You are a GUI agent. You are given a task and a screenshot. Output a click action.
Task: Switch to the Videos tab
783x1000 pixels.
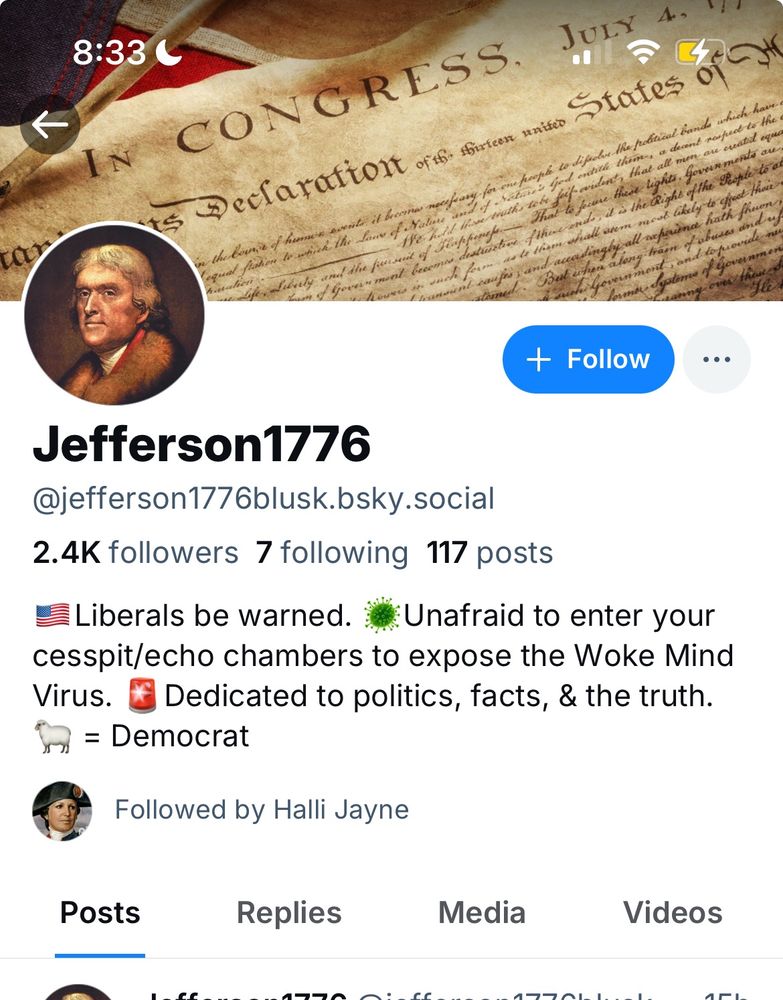(673, 913)
